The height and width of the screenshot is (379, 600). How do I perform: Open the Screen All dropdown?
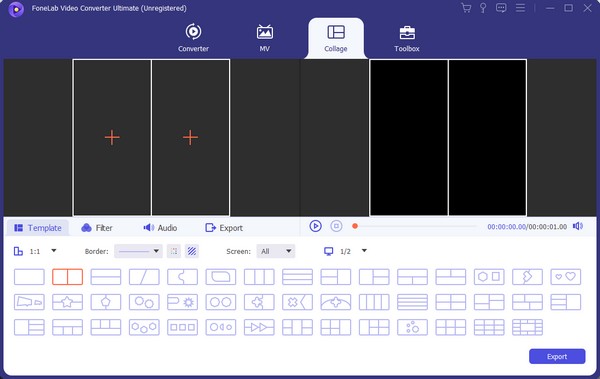pos(276,251)
